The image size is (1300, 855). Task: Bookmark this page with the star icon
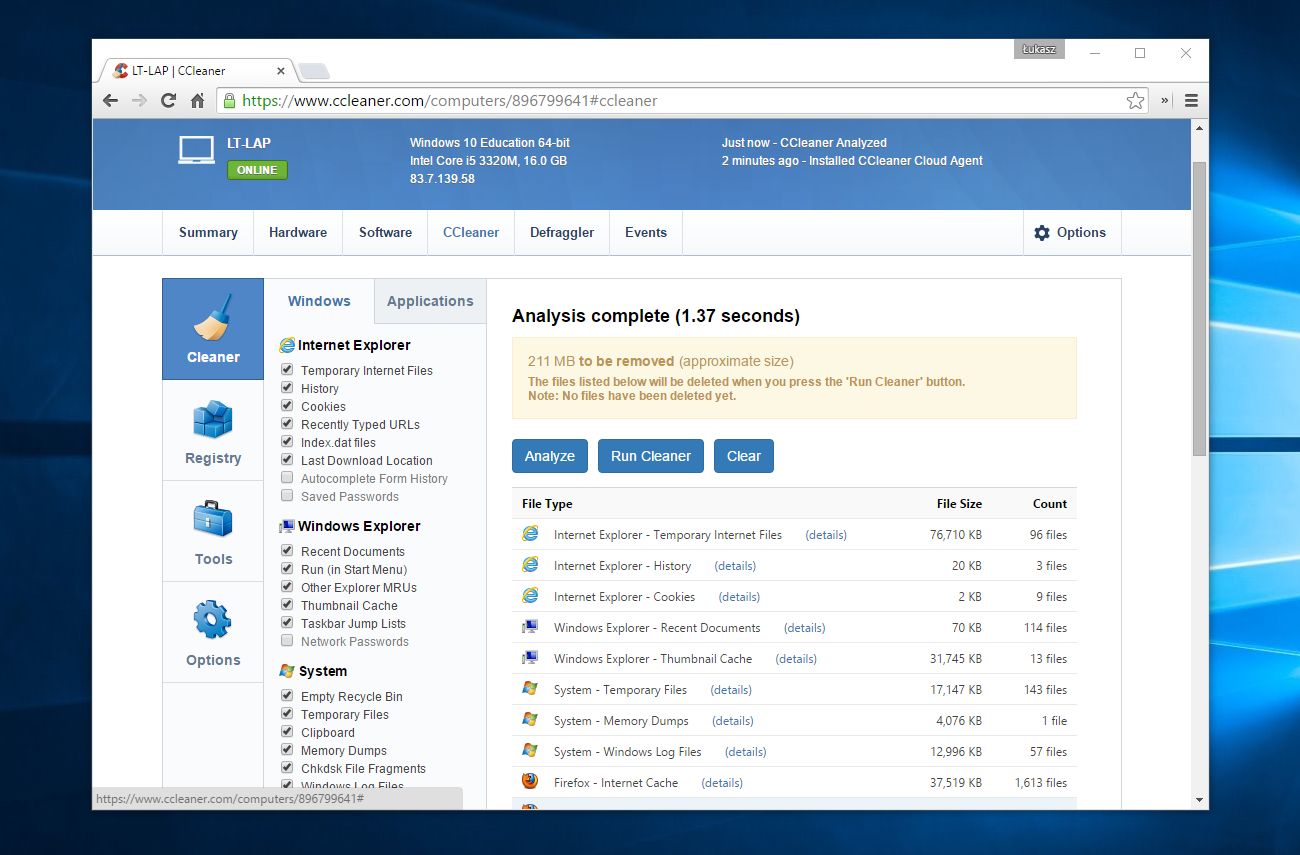point(1135,100)
